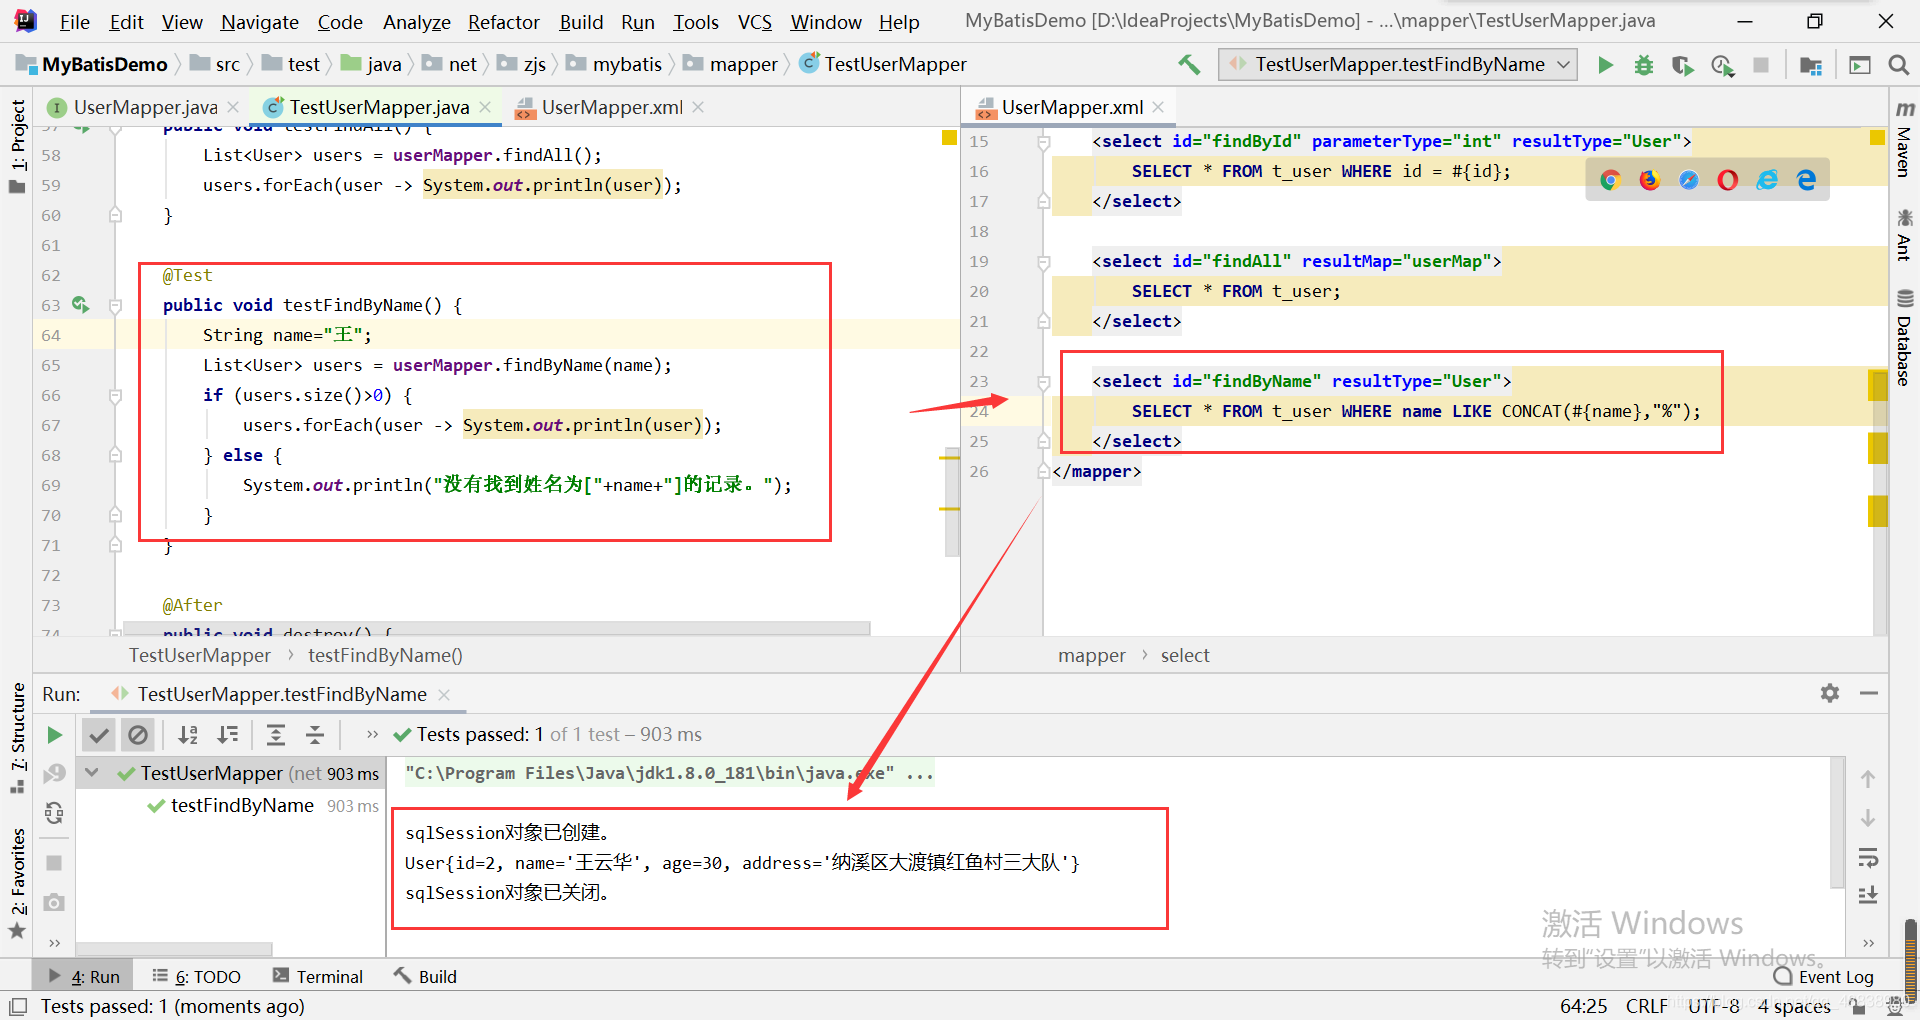1920x1020 pixels.
Task: Open the run configuration dropdown
Action: (x=1398, y=65)
